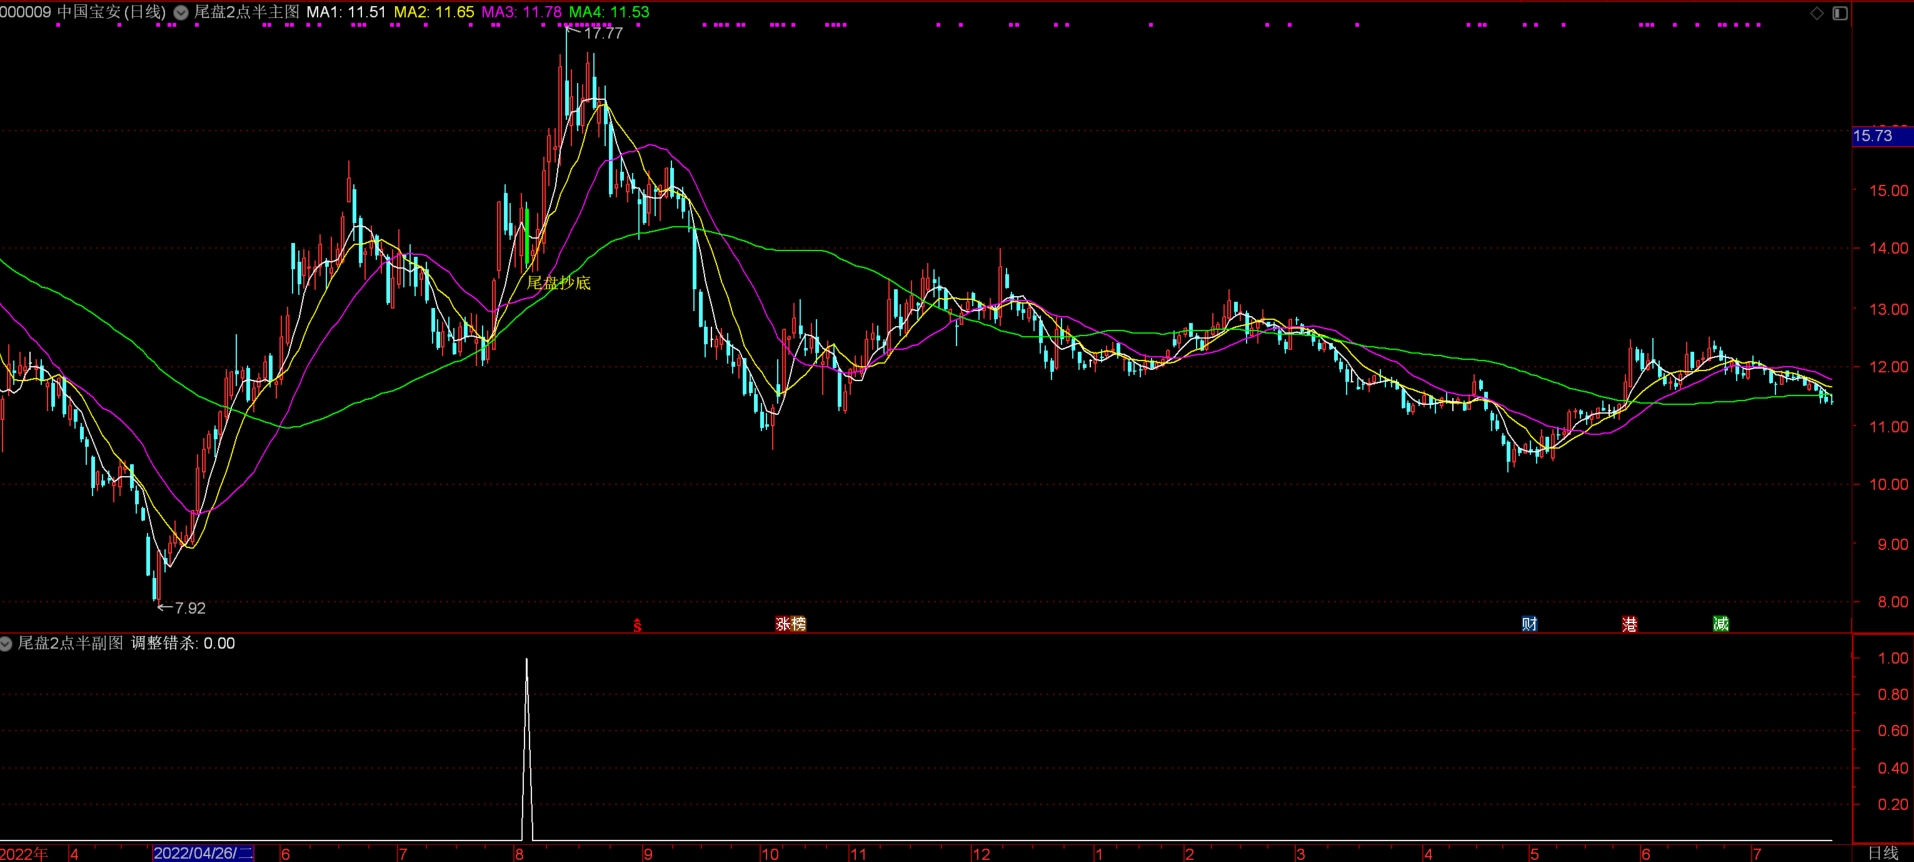The width and height of the screenshot is (1914, 862).
Task: Click the 2022年 label on time axis
Action: point(24,854)
